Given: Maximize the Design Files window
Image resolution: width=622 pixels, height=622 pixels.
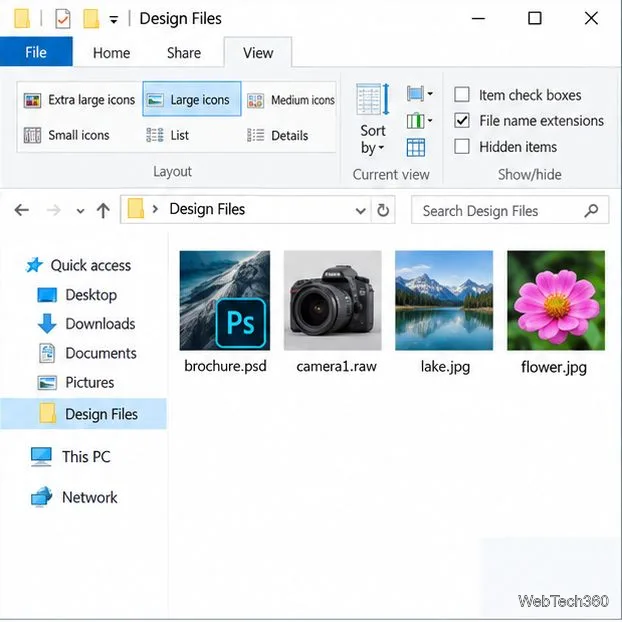Looking at the screenshot, I should coord(534,18).
